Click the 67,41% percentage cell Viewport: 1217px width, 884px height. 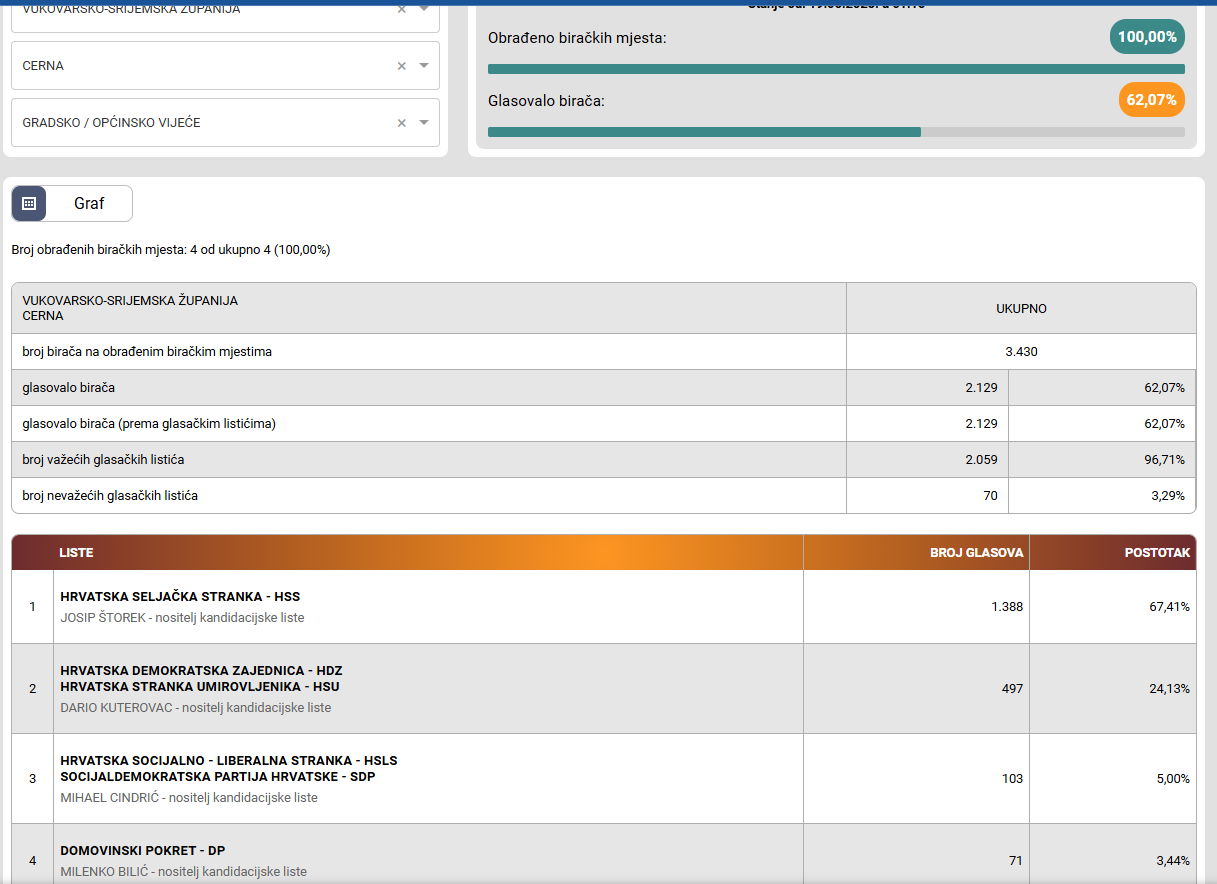point(1113,607)
